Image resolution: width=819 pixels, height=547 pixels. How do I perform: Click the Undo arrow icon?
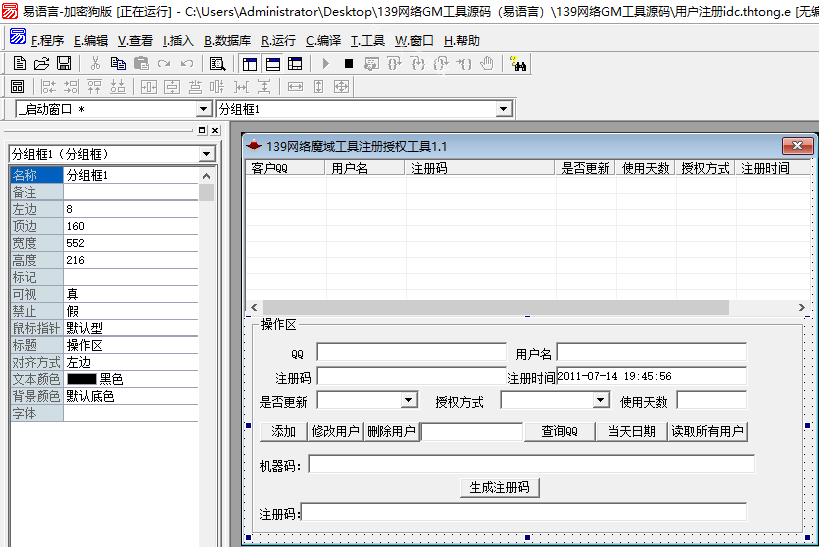187,64
